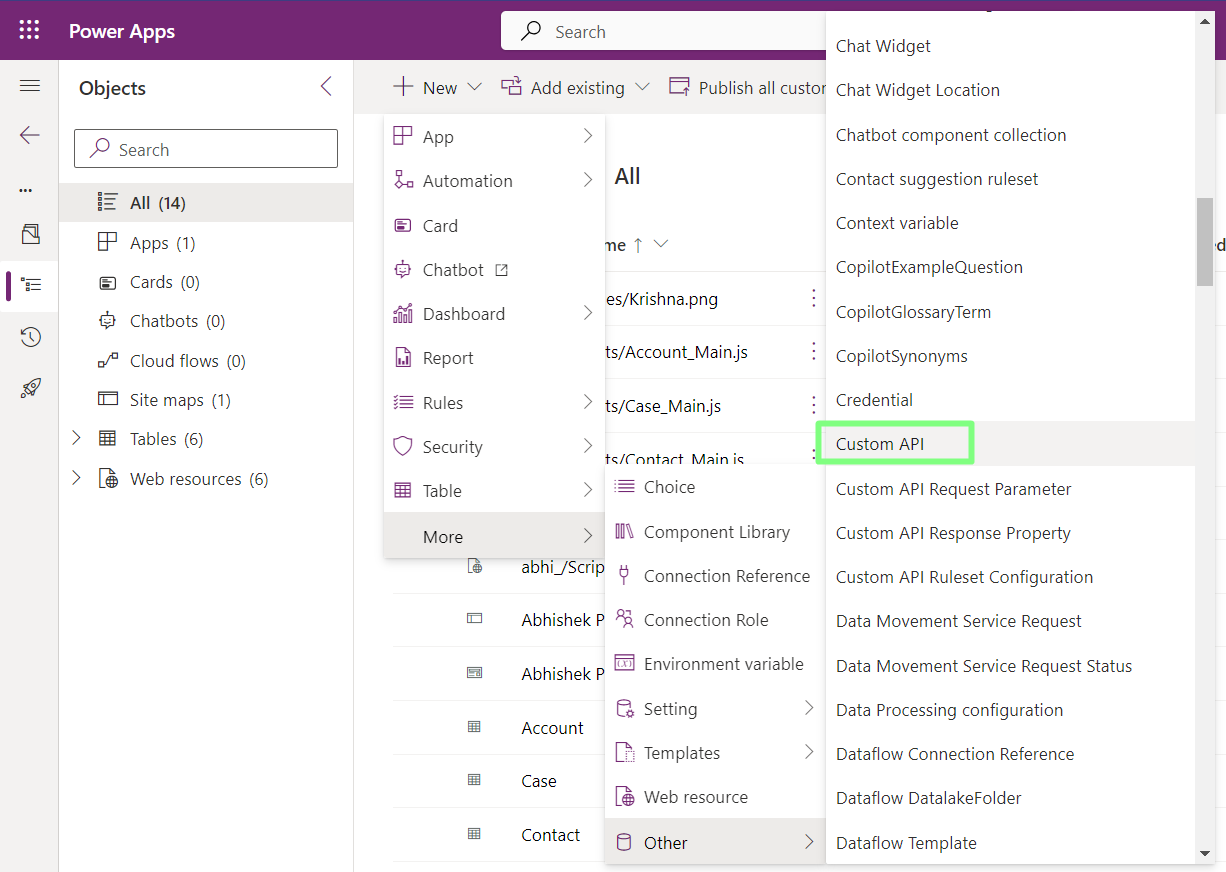Open Name column sort dropdown chevron
The width and height of the screenshot is (1226, 872).
click(x=660, y=245)
